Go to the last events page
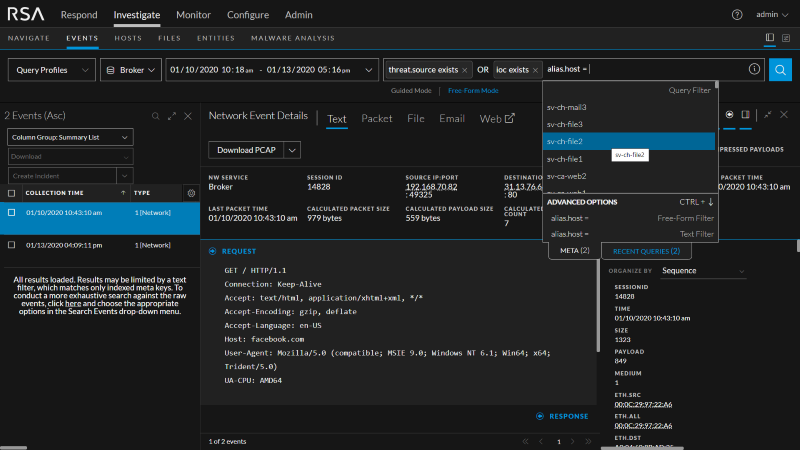This screenshot has height=450, width=800. pyautogui.click(x=588, y=441)
